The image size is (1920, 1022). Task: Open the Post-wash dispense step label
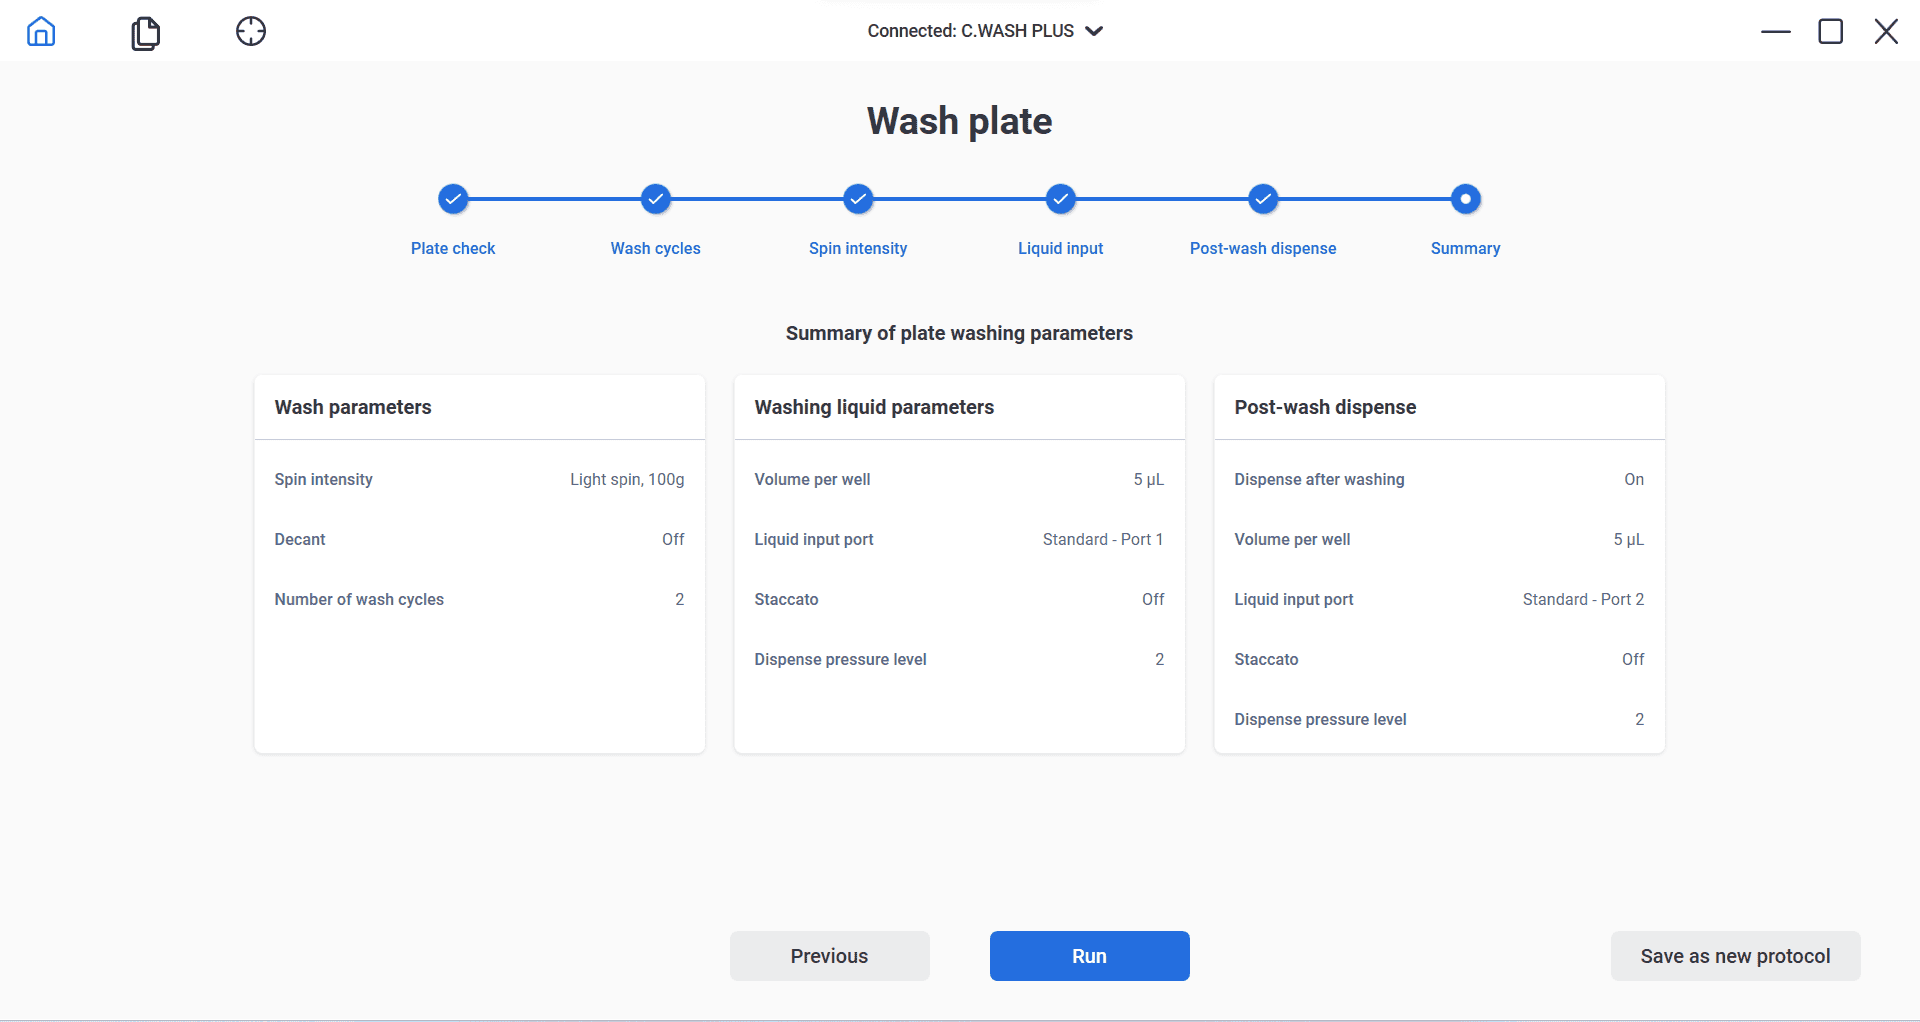[x=1263, y=248]
